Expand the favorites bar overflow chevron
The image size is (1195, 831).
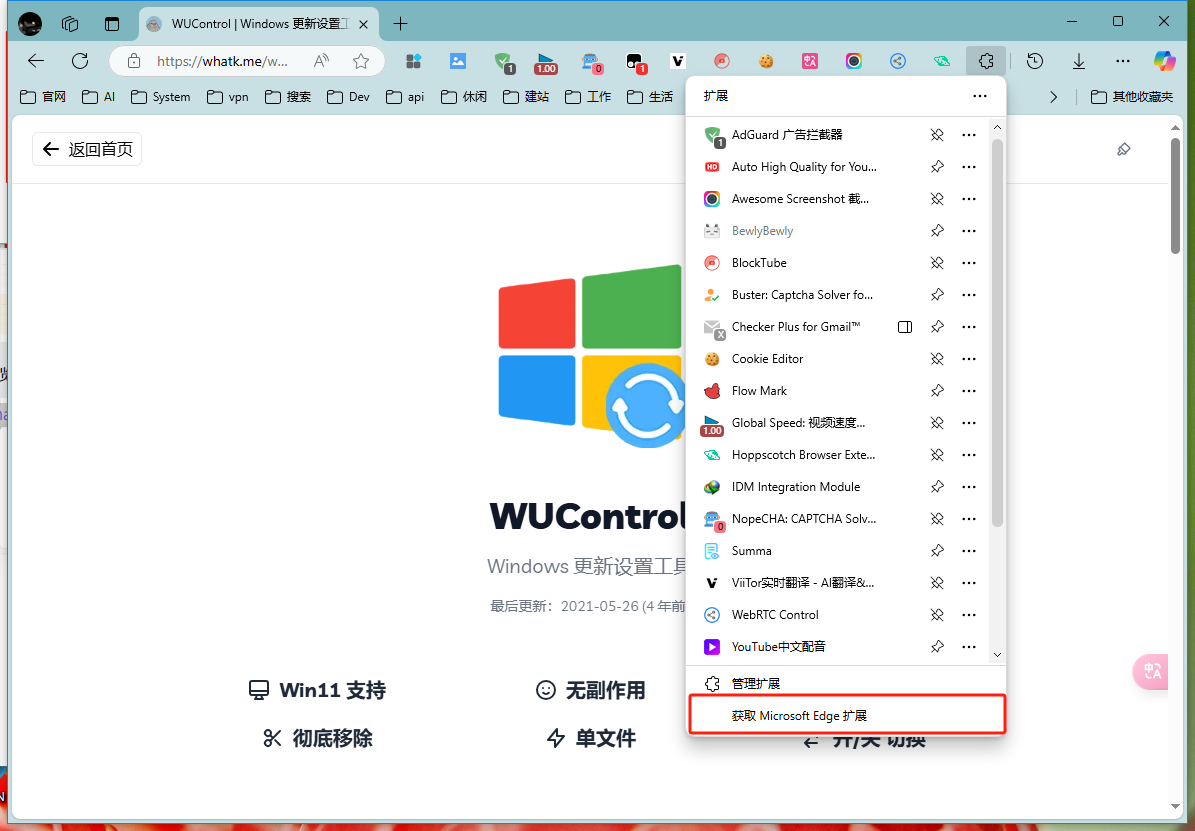pyautogui.click(x=1053, y=97)
